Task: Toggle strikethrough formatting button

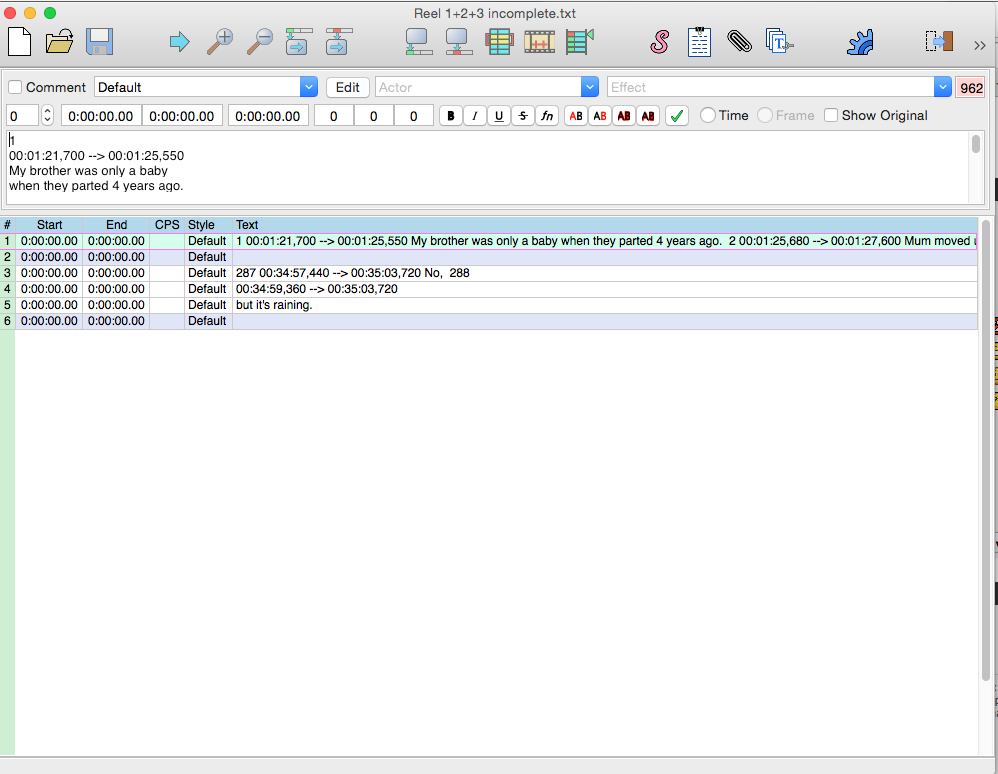Action: click(x=523, y=116)
